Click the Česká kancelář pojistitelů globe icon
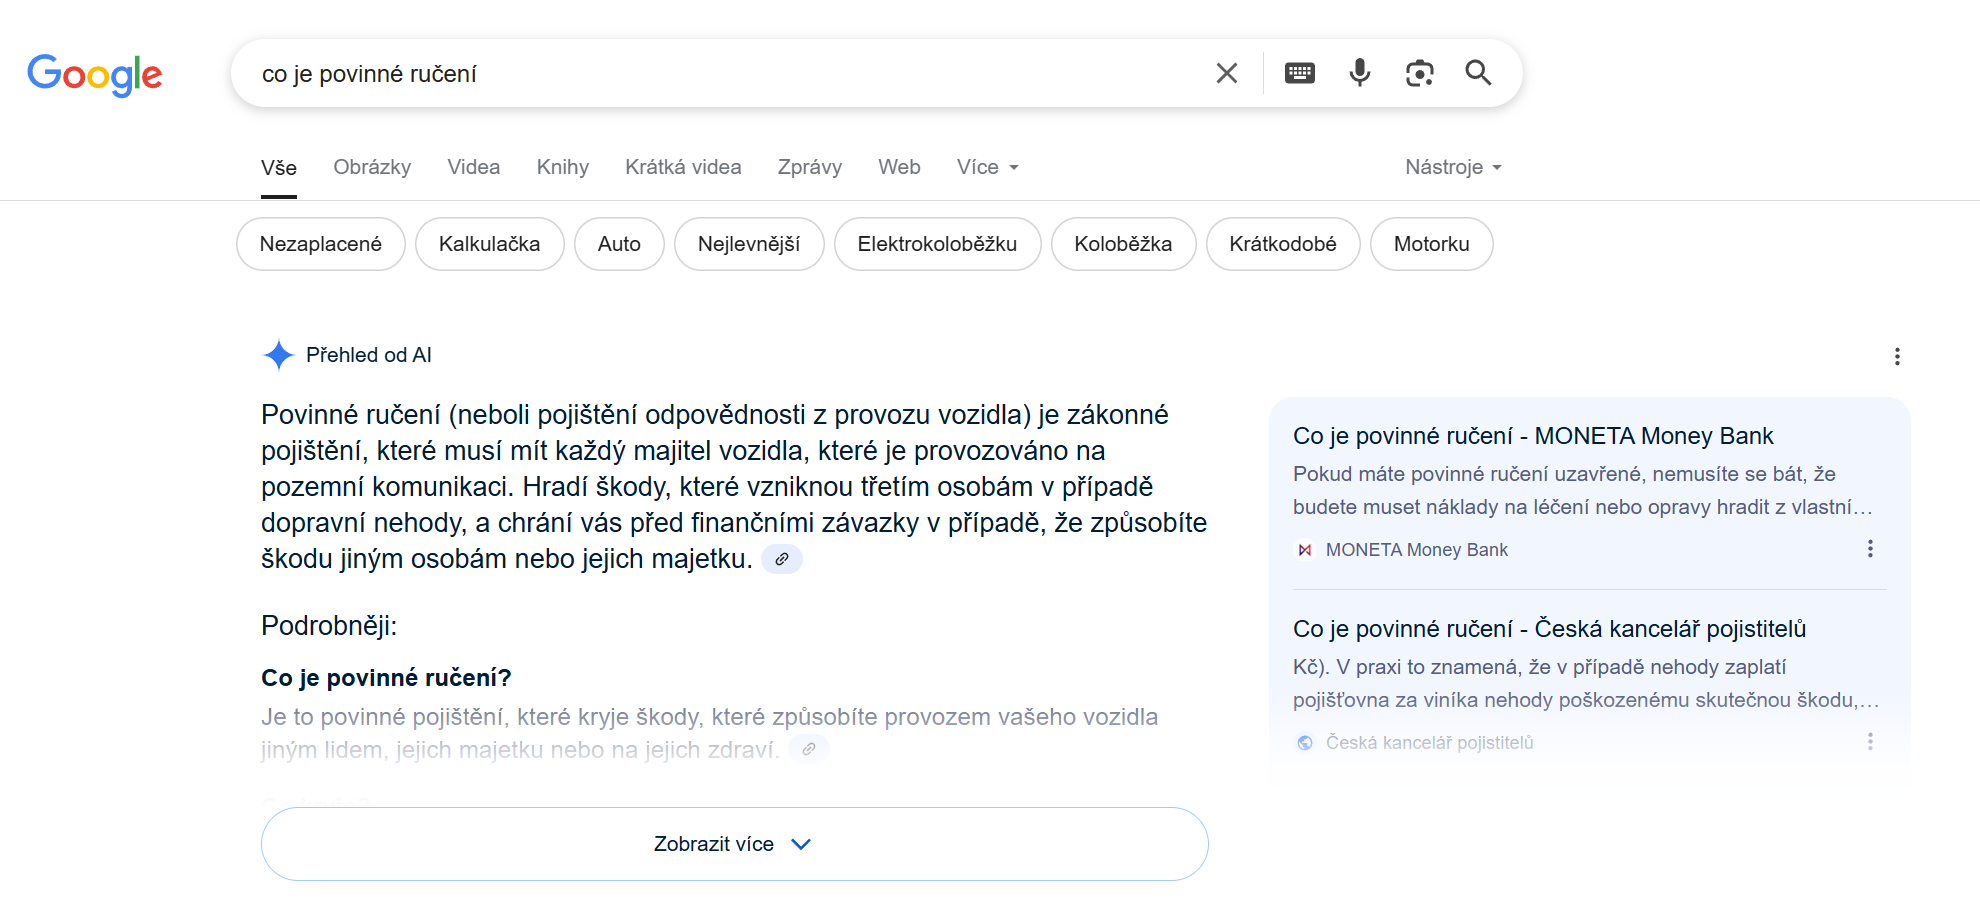1980x903 pixels. (x=1305, y=742)
